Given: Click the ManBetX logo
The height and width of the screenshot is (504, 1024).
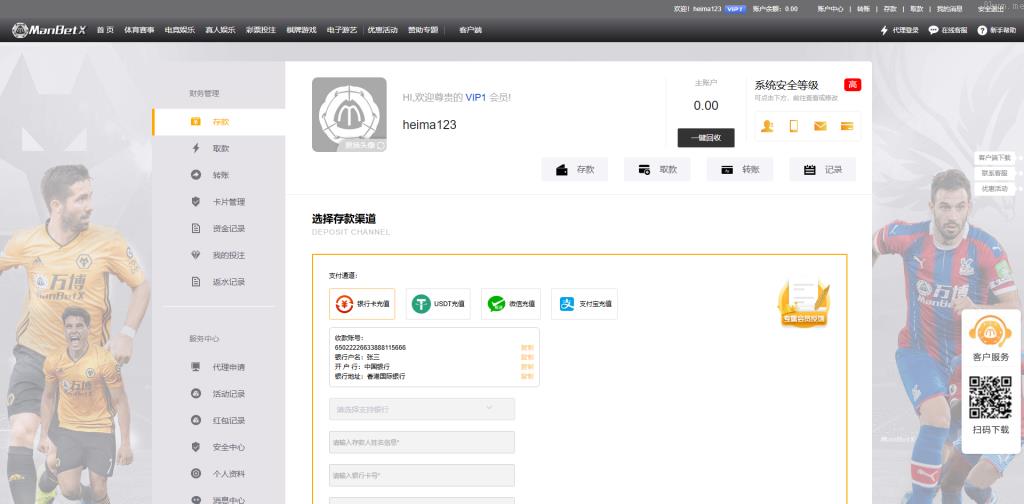Looking at the screenshot, I should (50, 30).
